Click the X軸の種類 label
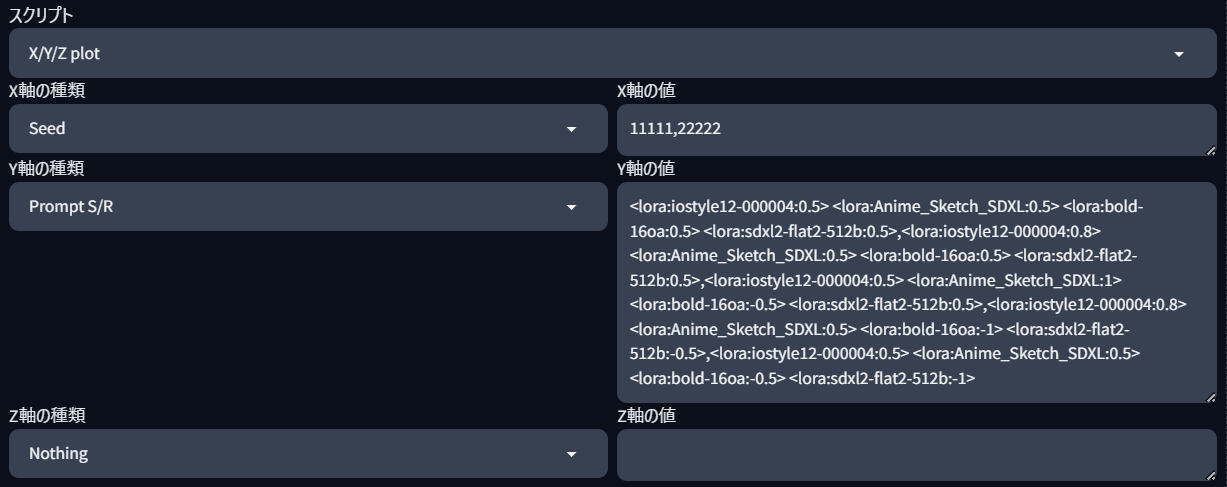Screen dimensions: 1227x487 click(x=46, y=91)
